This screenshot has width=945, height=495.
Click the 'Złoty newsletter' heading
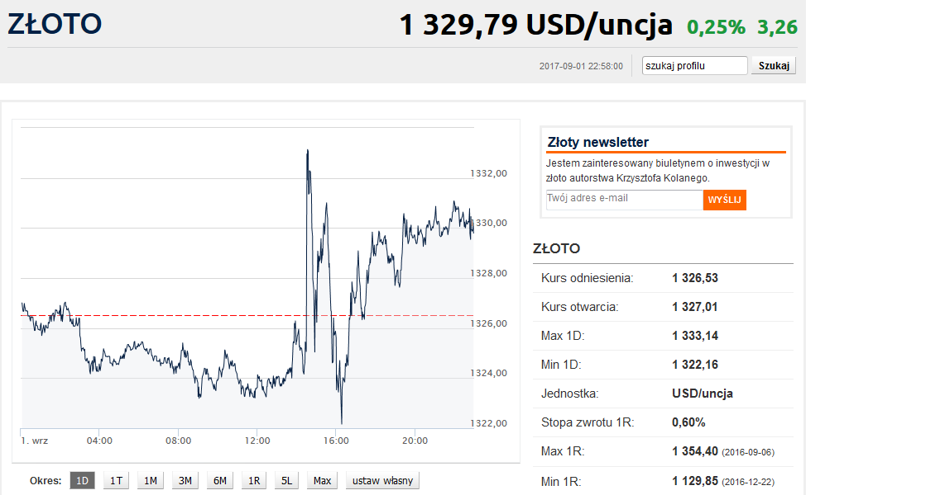click(598, 142)
